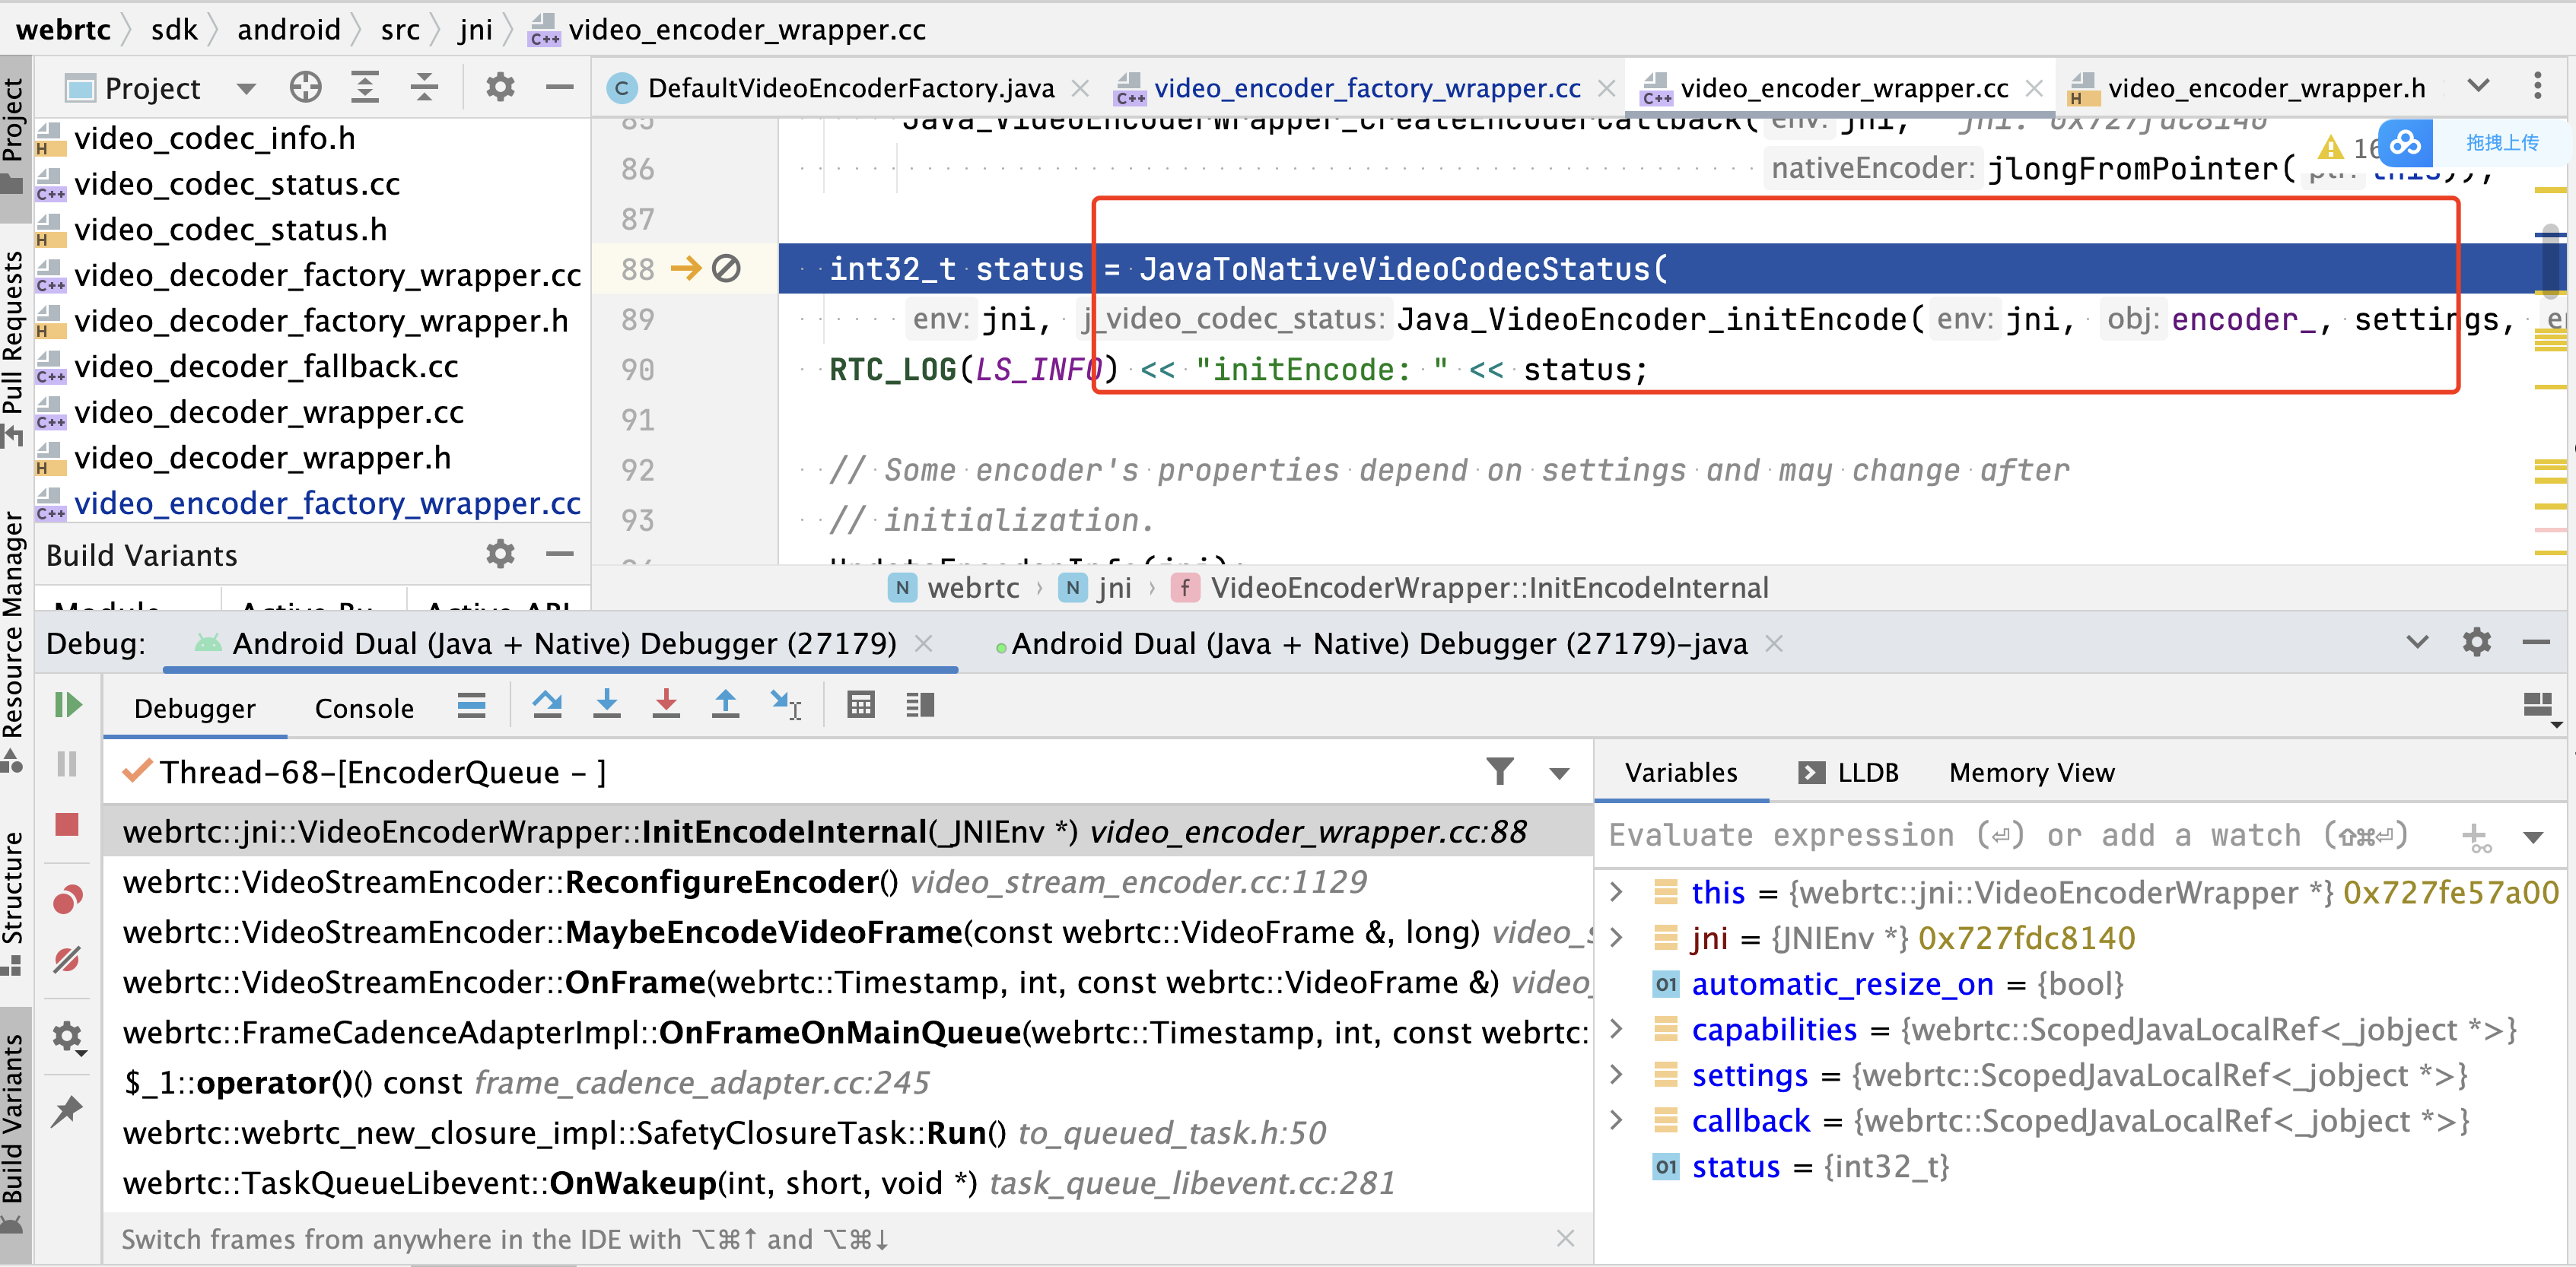Expand the 'settings' variable node
Image resolution: width=2576 pixels, height=1267 pixels.
(1617, 1075)
